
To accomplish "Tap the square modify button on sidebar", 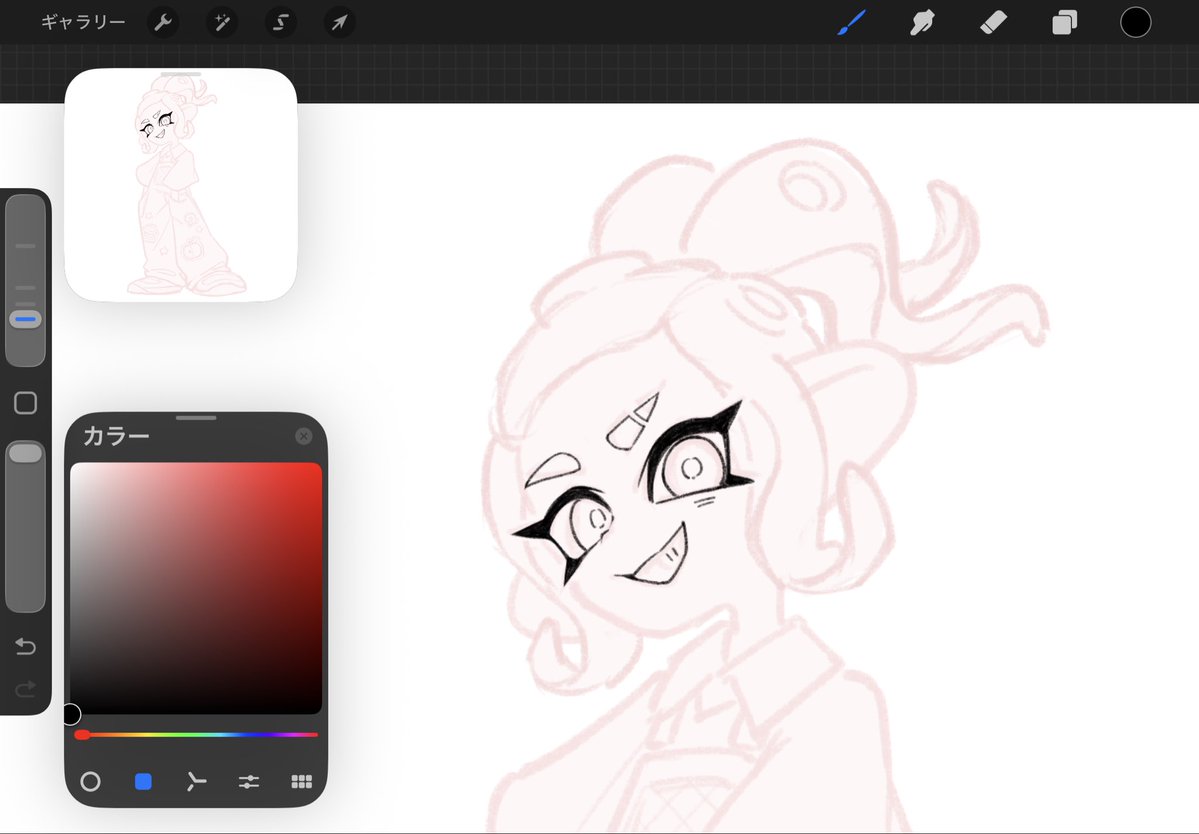I will [x=25, y=403].
